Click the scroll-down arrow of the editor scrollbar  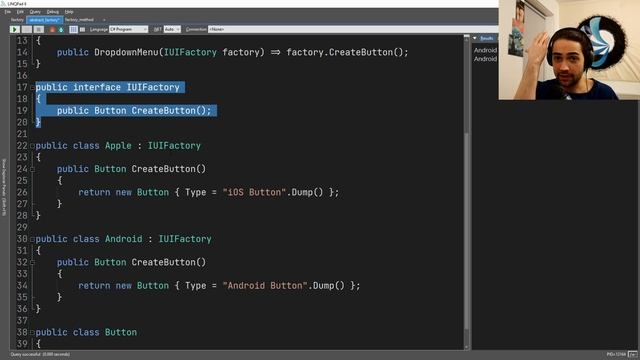click(467, 347)
